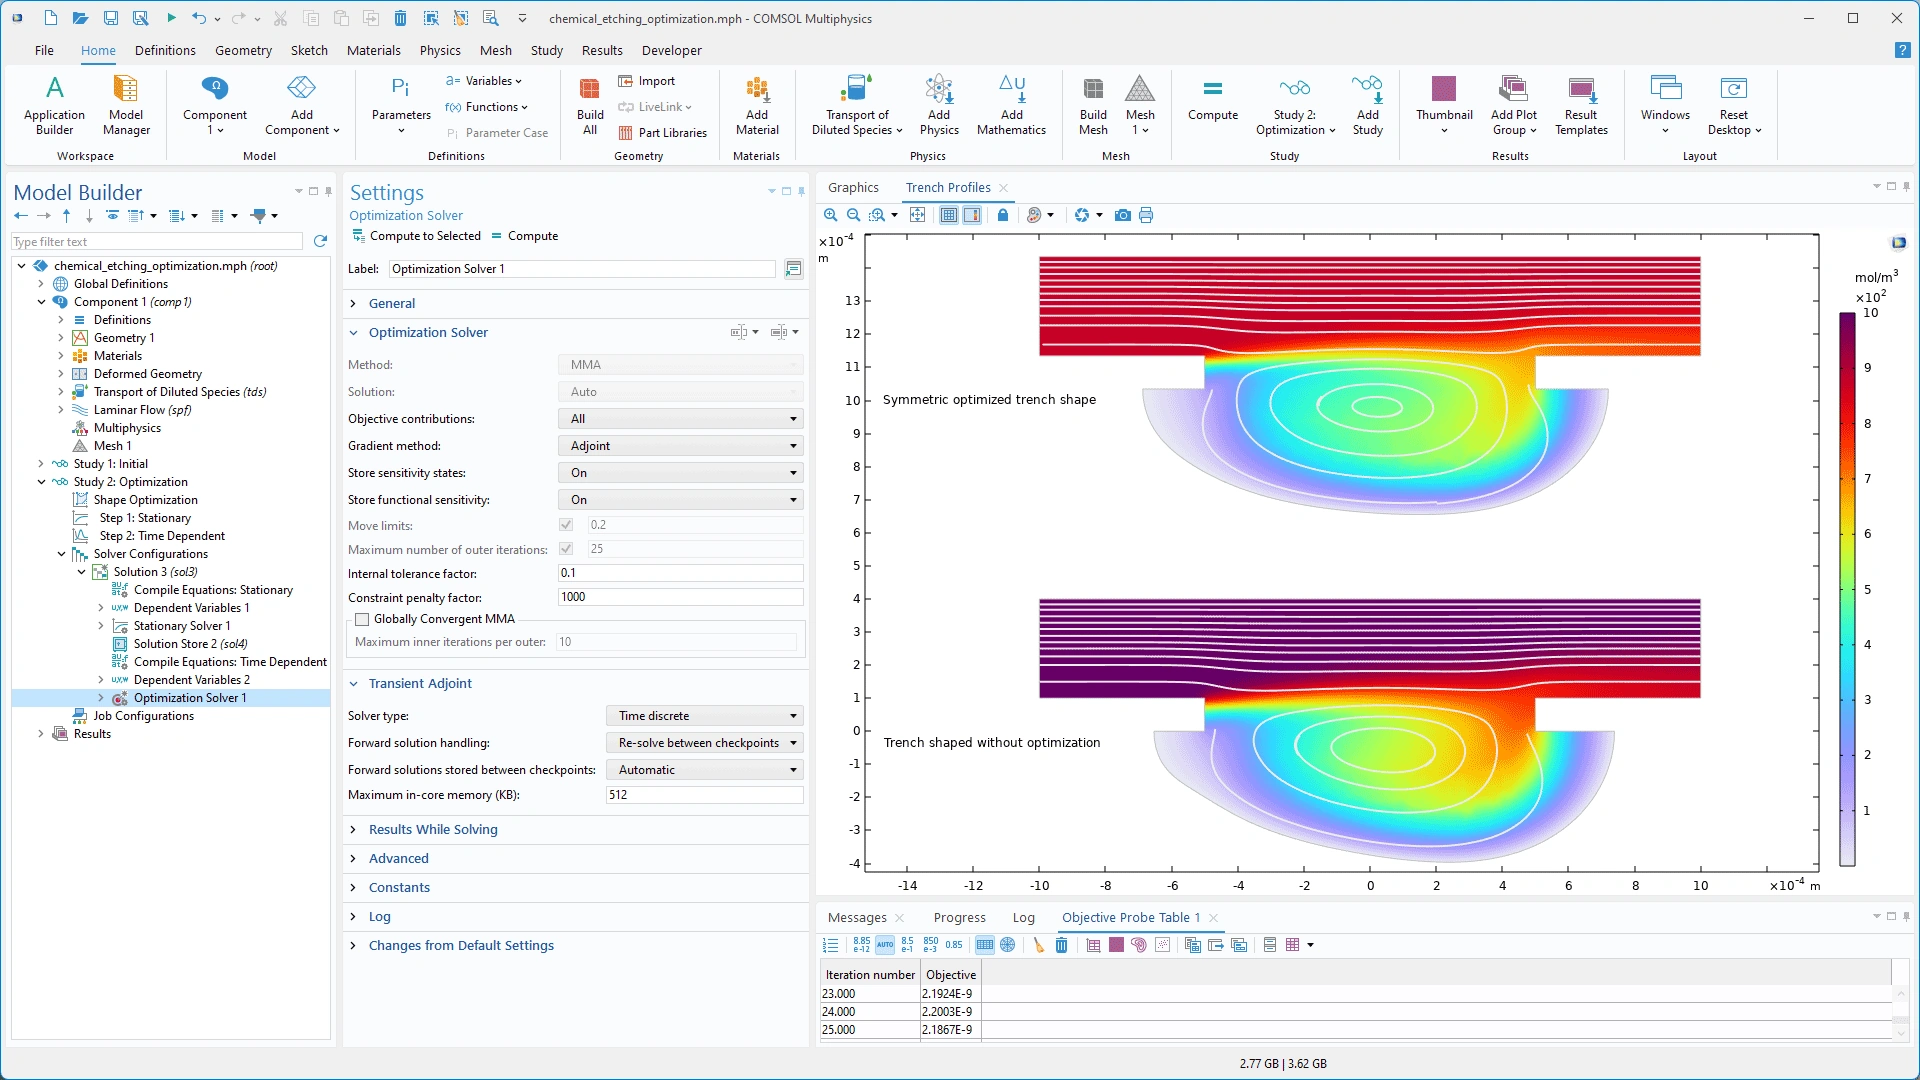Click the concentration color legend bar
Image resolution: width=1920 pixels, height=1080 pixels.
1847,588
